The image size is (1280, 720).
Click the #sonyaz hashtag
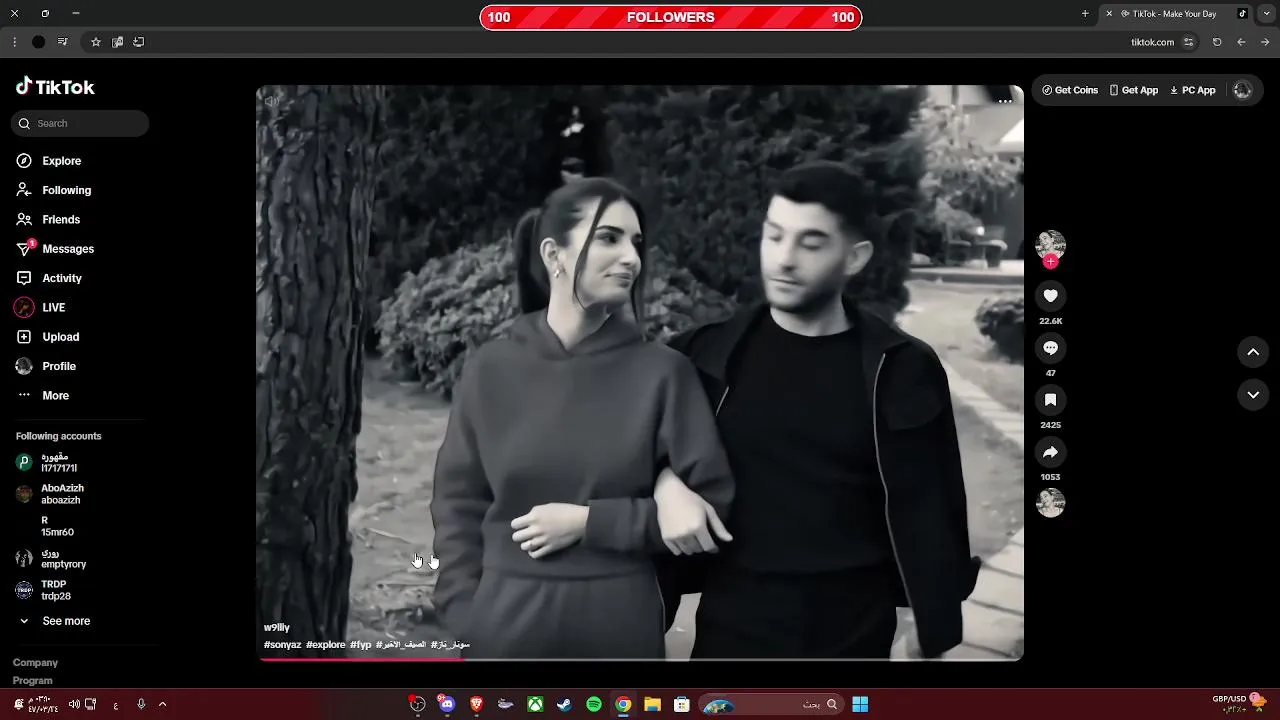tap(283, 645)
